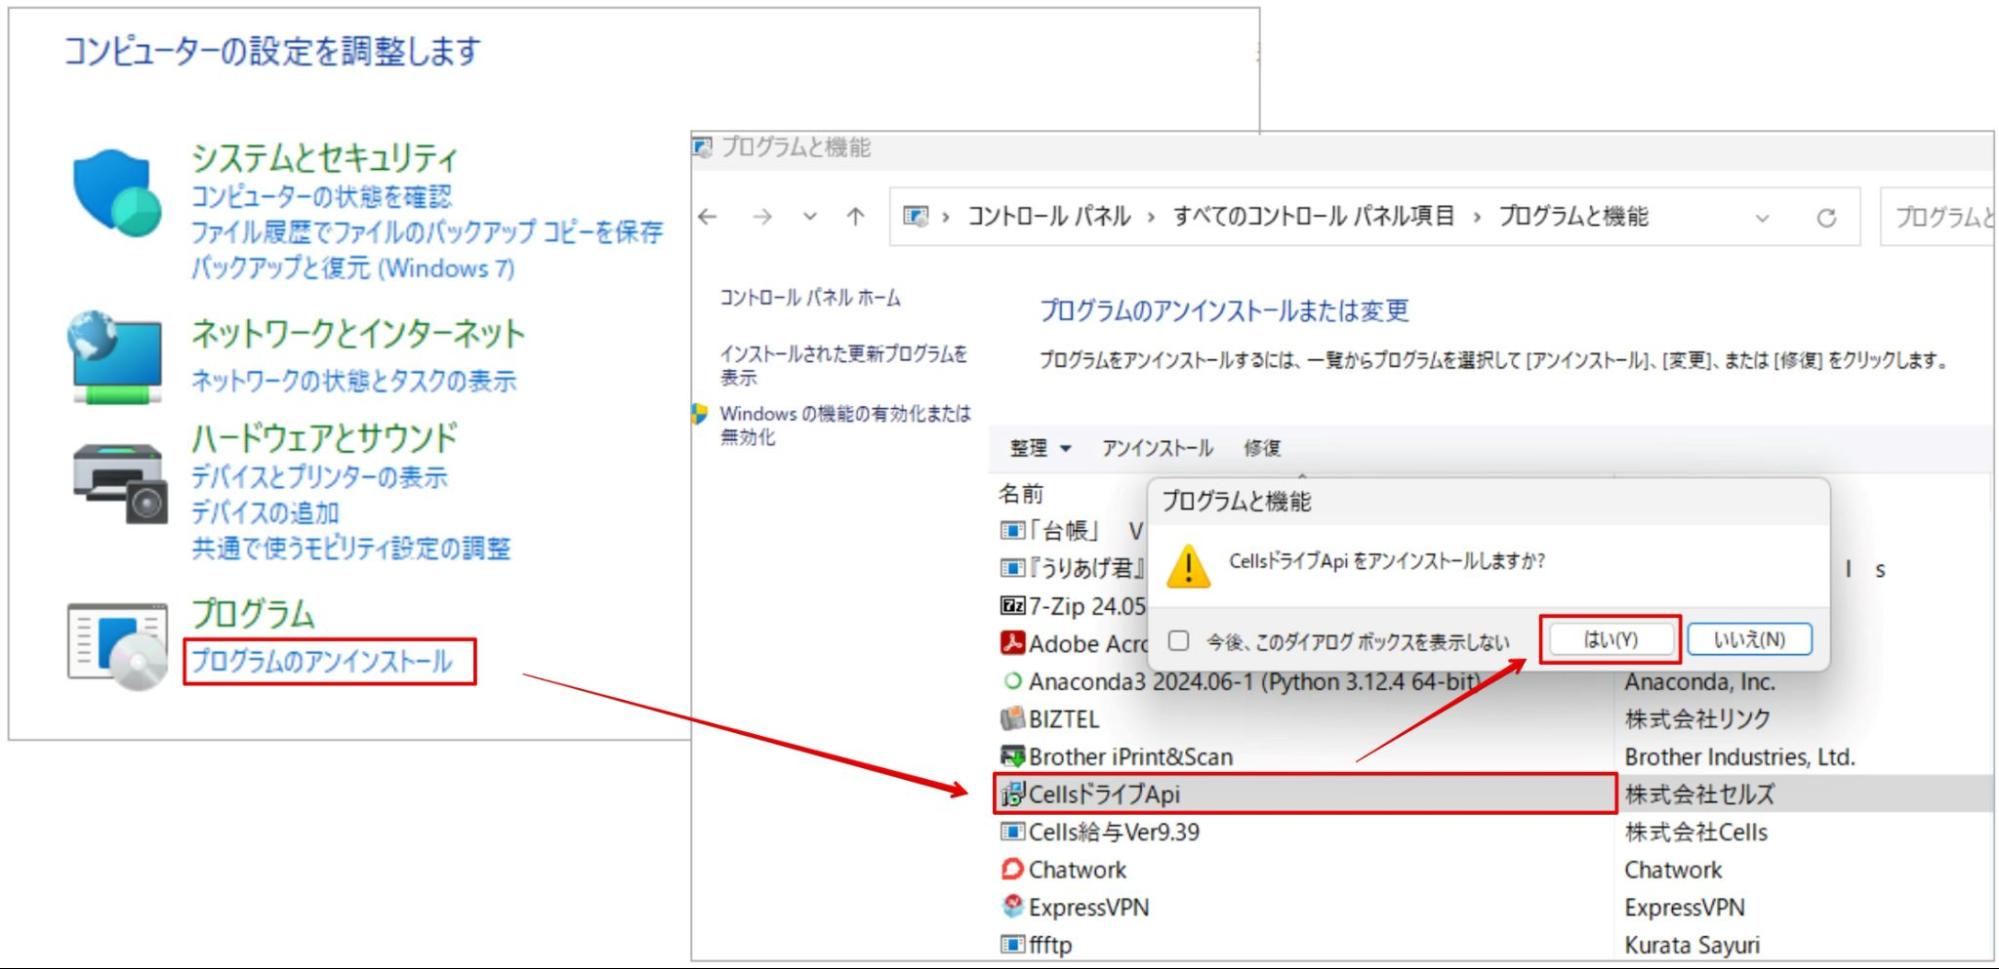Open コンピューターの状態を確認 link

tap(321, 196)
